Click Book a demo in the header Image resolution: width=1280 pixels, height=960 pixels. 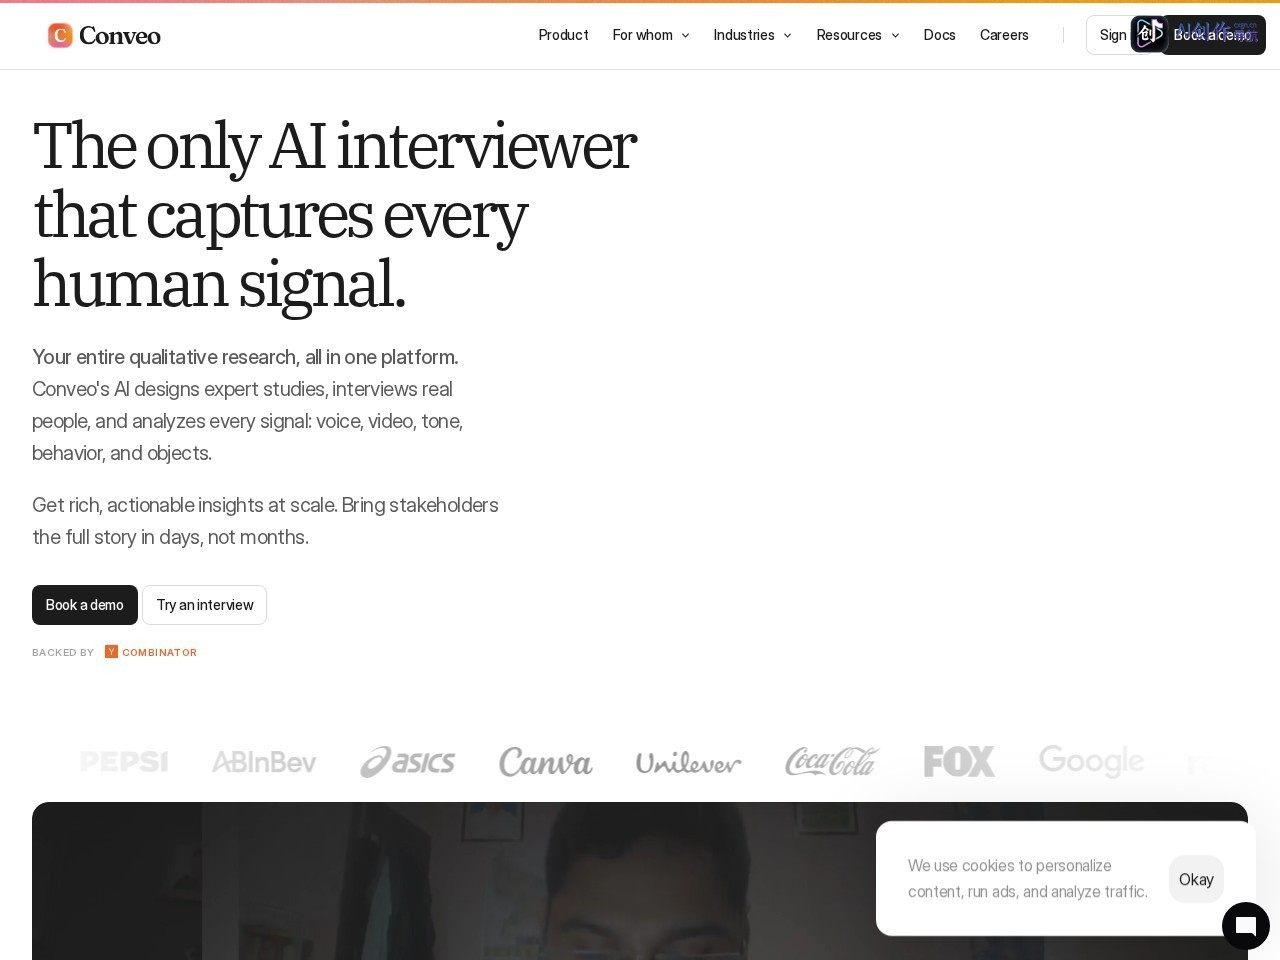pyautogui.click(x=1215, y=35)
